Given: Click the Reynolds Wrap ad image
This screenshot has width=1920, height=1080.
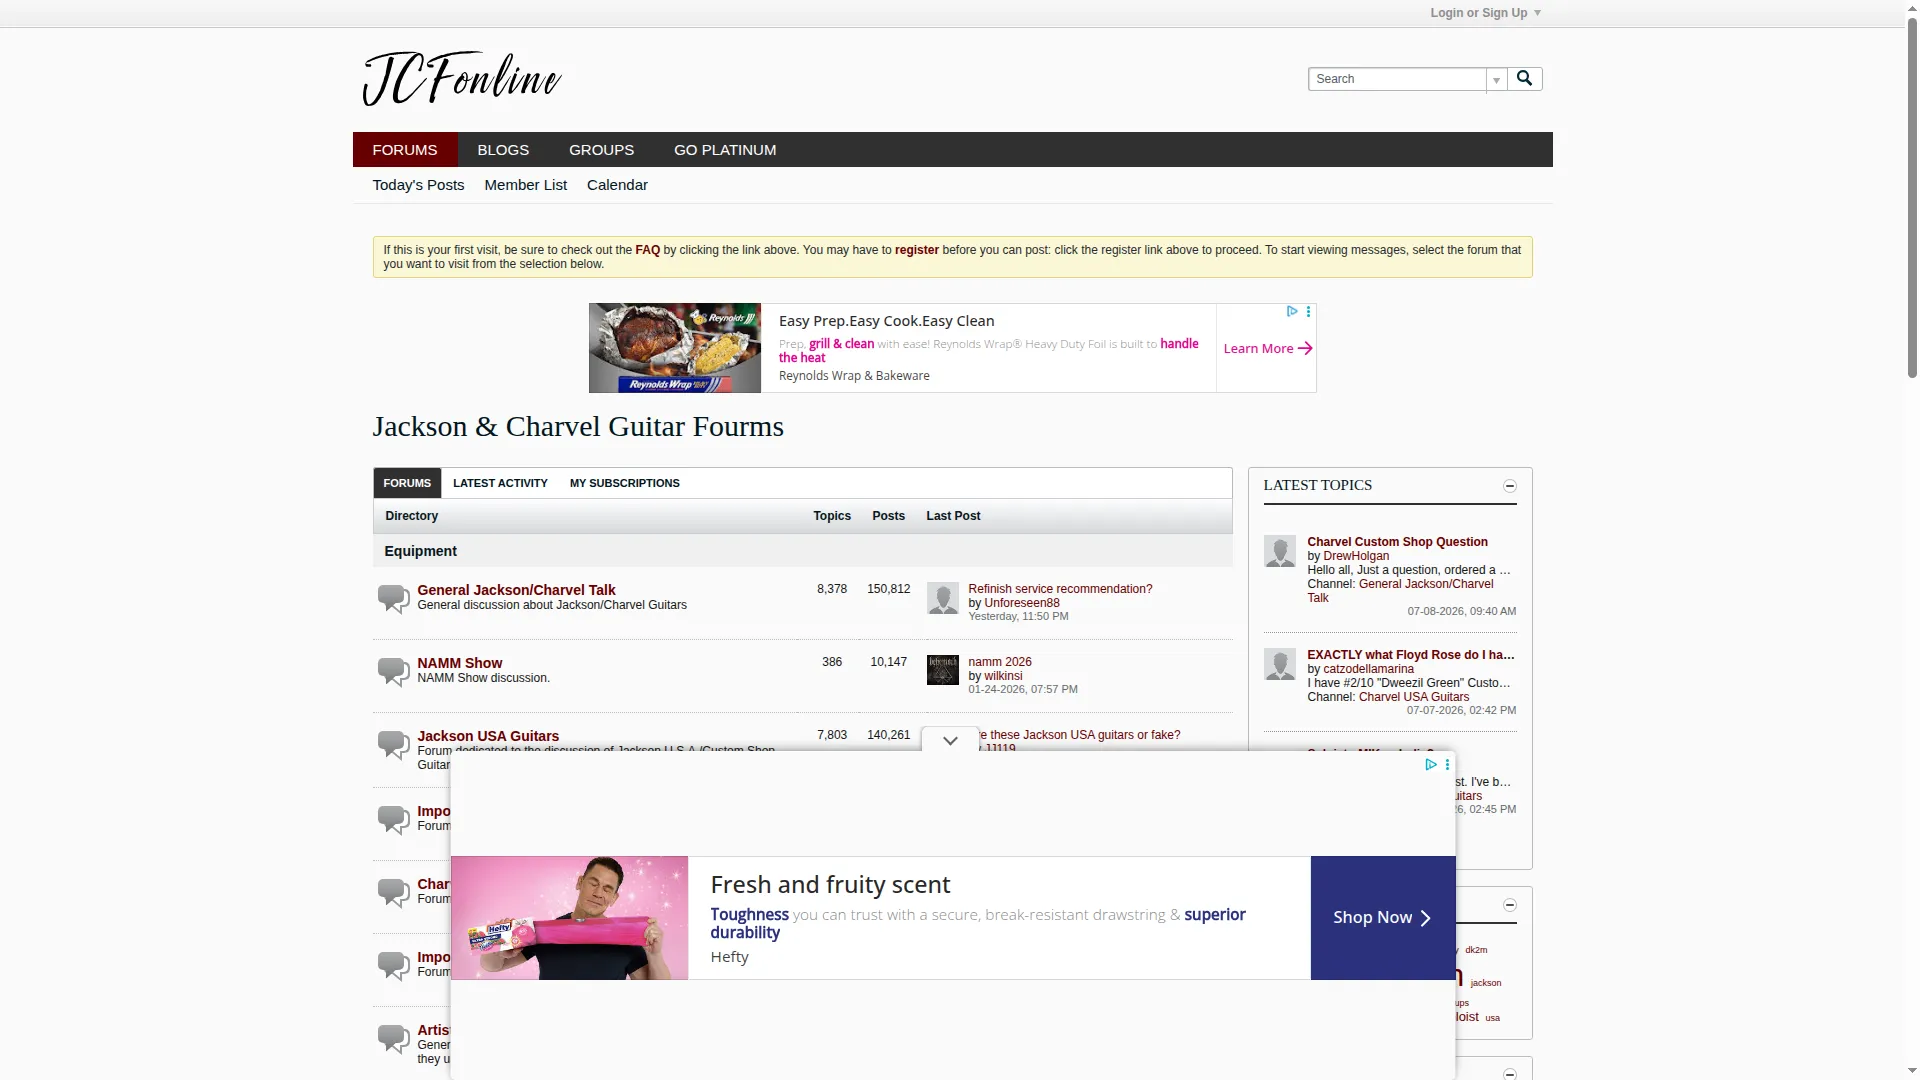Looking at the screenshot, I should [675, 348].
